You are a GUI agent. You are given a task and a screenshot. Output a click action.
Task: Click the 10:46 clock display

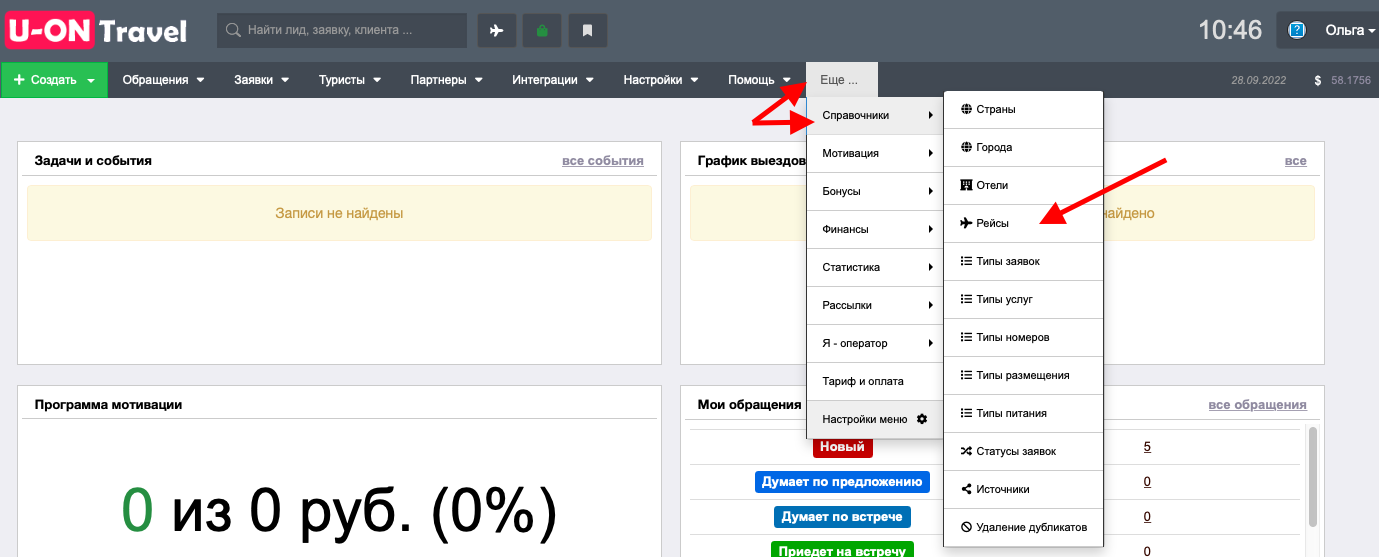pos(1230,30)
